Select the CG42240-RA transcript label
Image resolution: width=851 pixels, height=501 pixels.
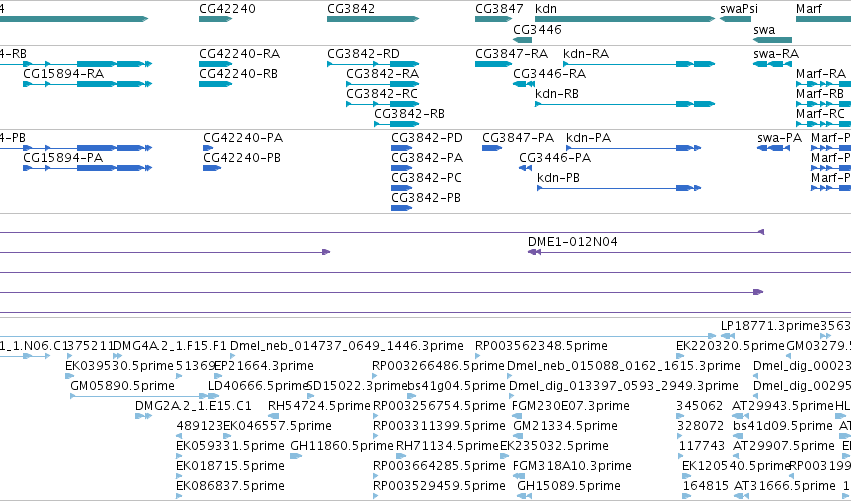coord(239,54)
